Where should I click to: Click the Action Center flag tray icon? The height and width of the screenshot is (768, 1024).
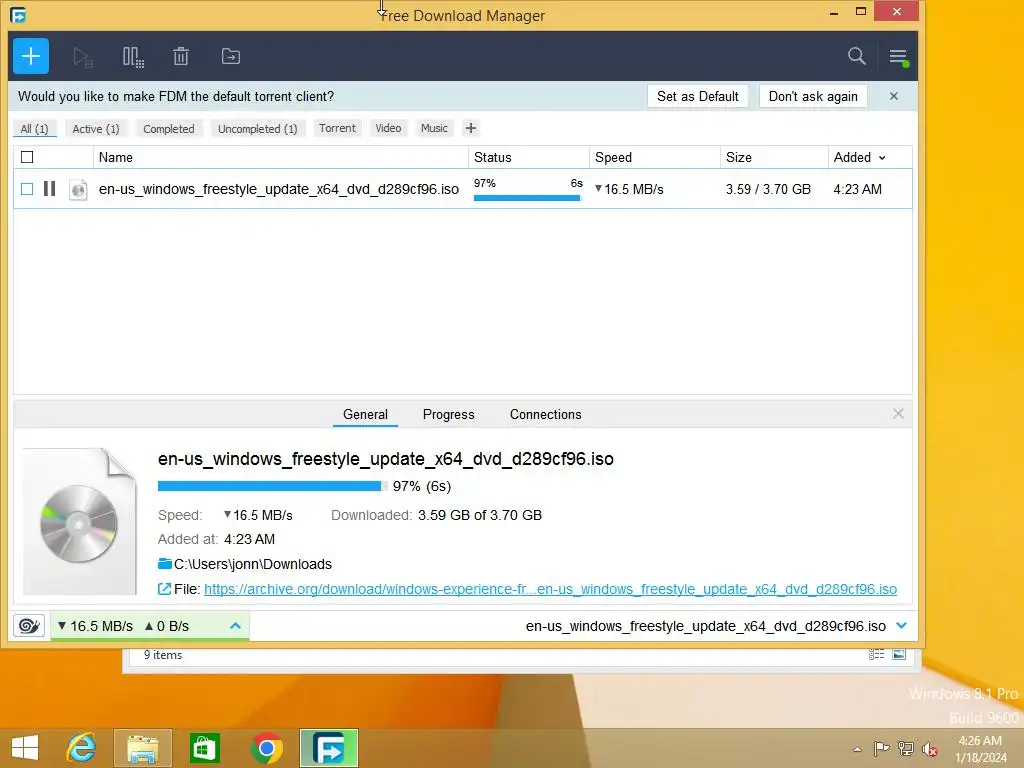pos(881,748)
